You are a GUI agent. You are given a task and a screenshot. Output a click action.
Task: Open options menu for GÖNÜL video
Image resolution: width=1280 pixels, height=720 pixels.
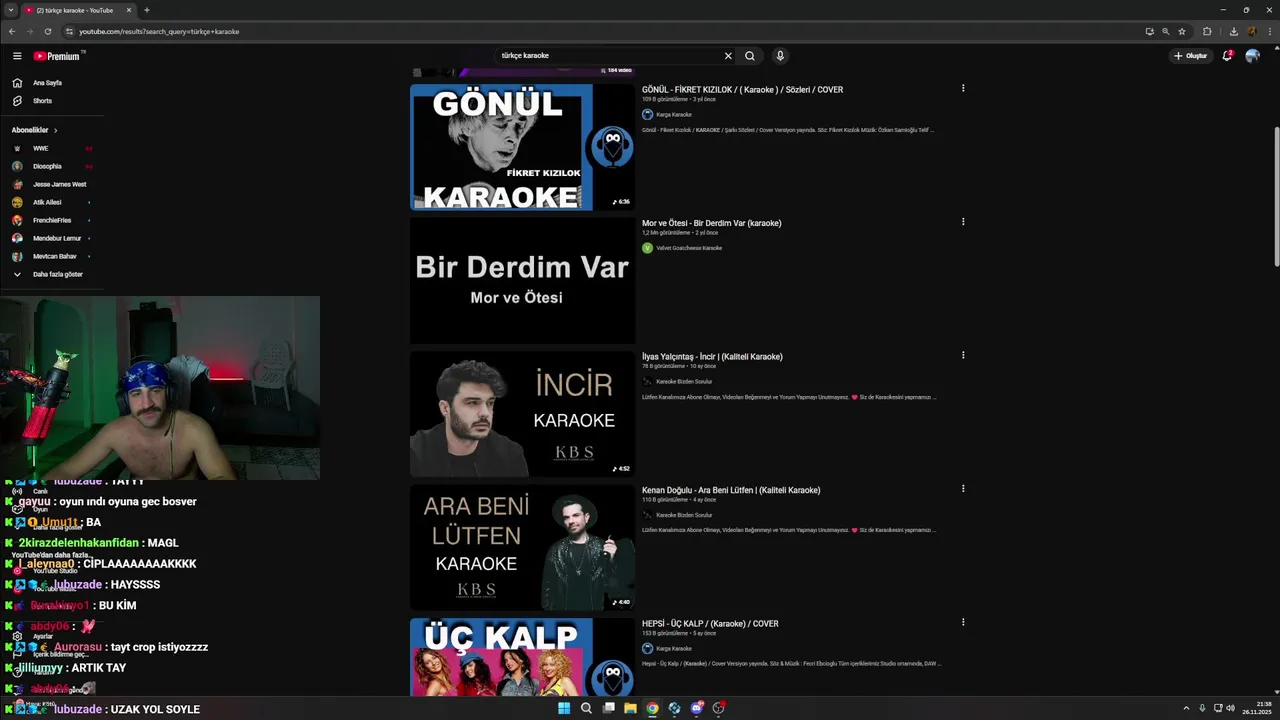(x=963, y=88)
